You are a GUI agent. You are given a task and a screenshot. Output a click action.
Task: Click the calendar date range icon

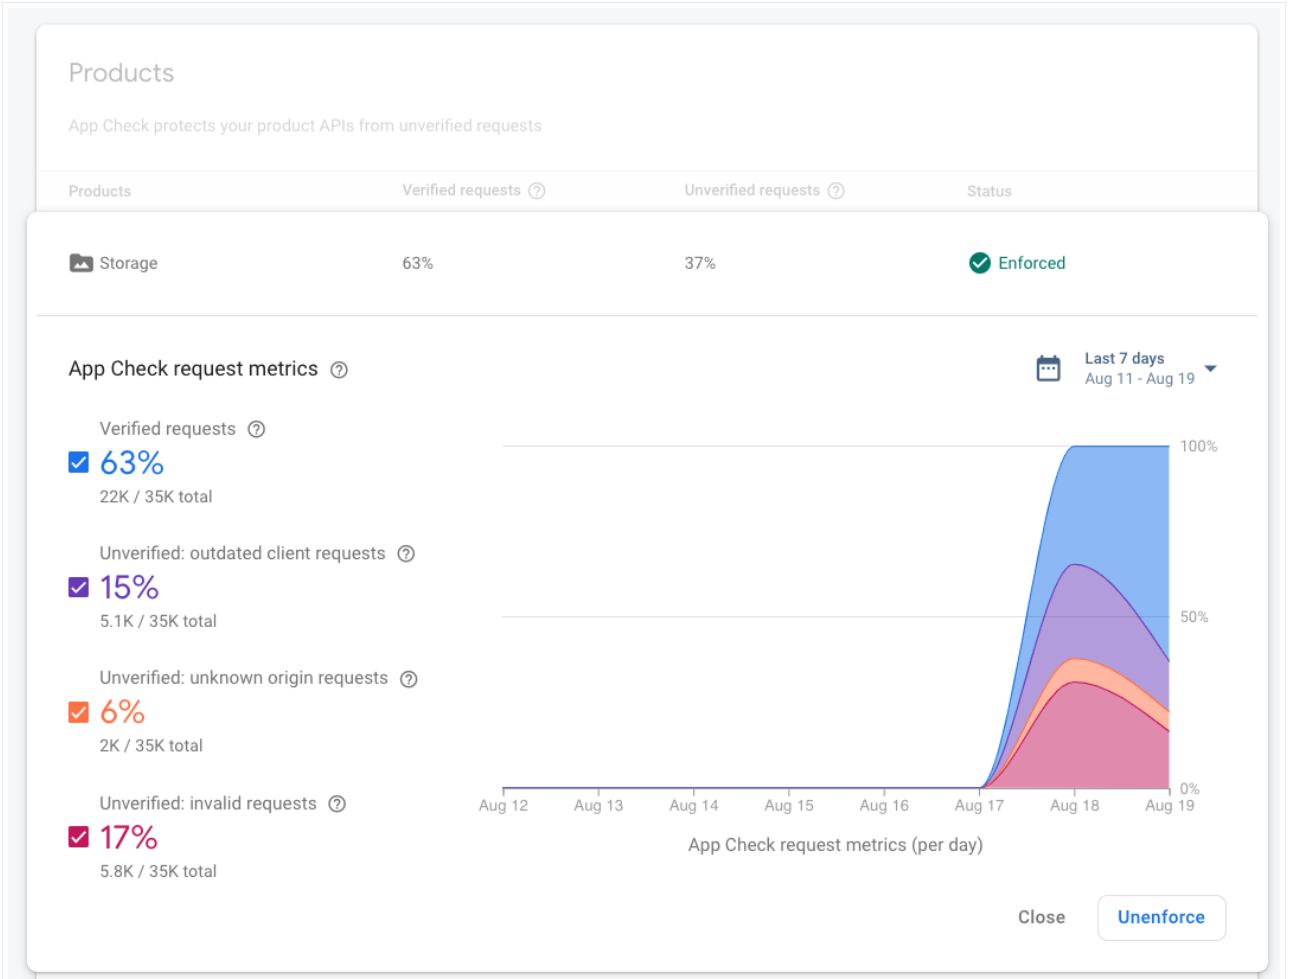(x=1048, y=369)
